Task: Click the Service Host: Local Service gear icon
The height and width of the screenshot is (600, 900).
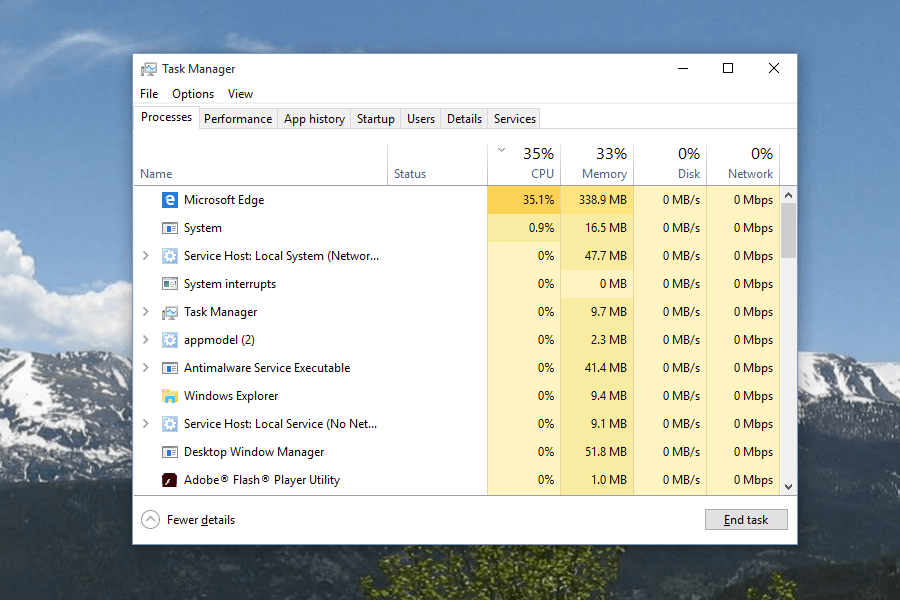Action: click(169, 424)
